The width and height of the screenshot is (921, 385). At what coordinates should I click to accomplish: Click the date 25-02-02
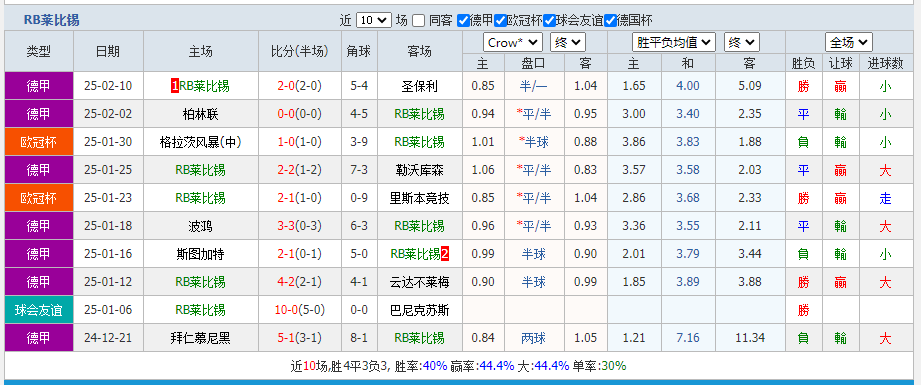[108, 114]
